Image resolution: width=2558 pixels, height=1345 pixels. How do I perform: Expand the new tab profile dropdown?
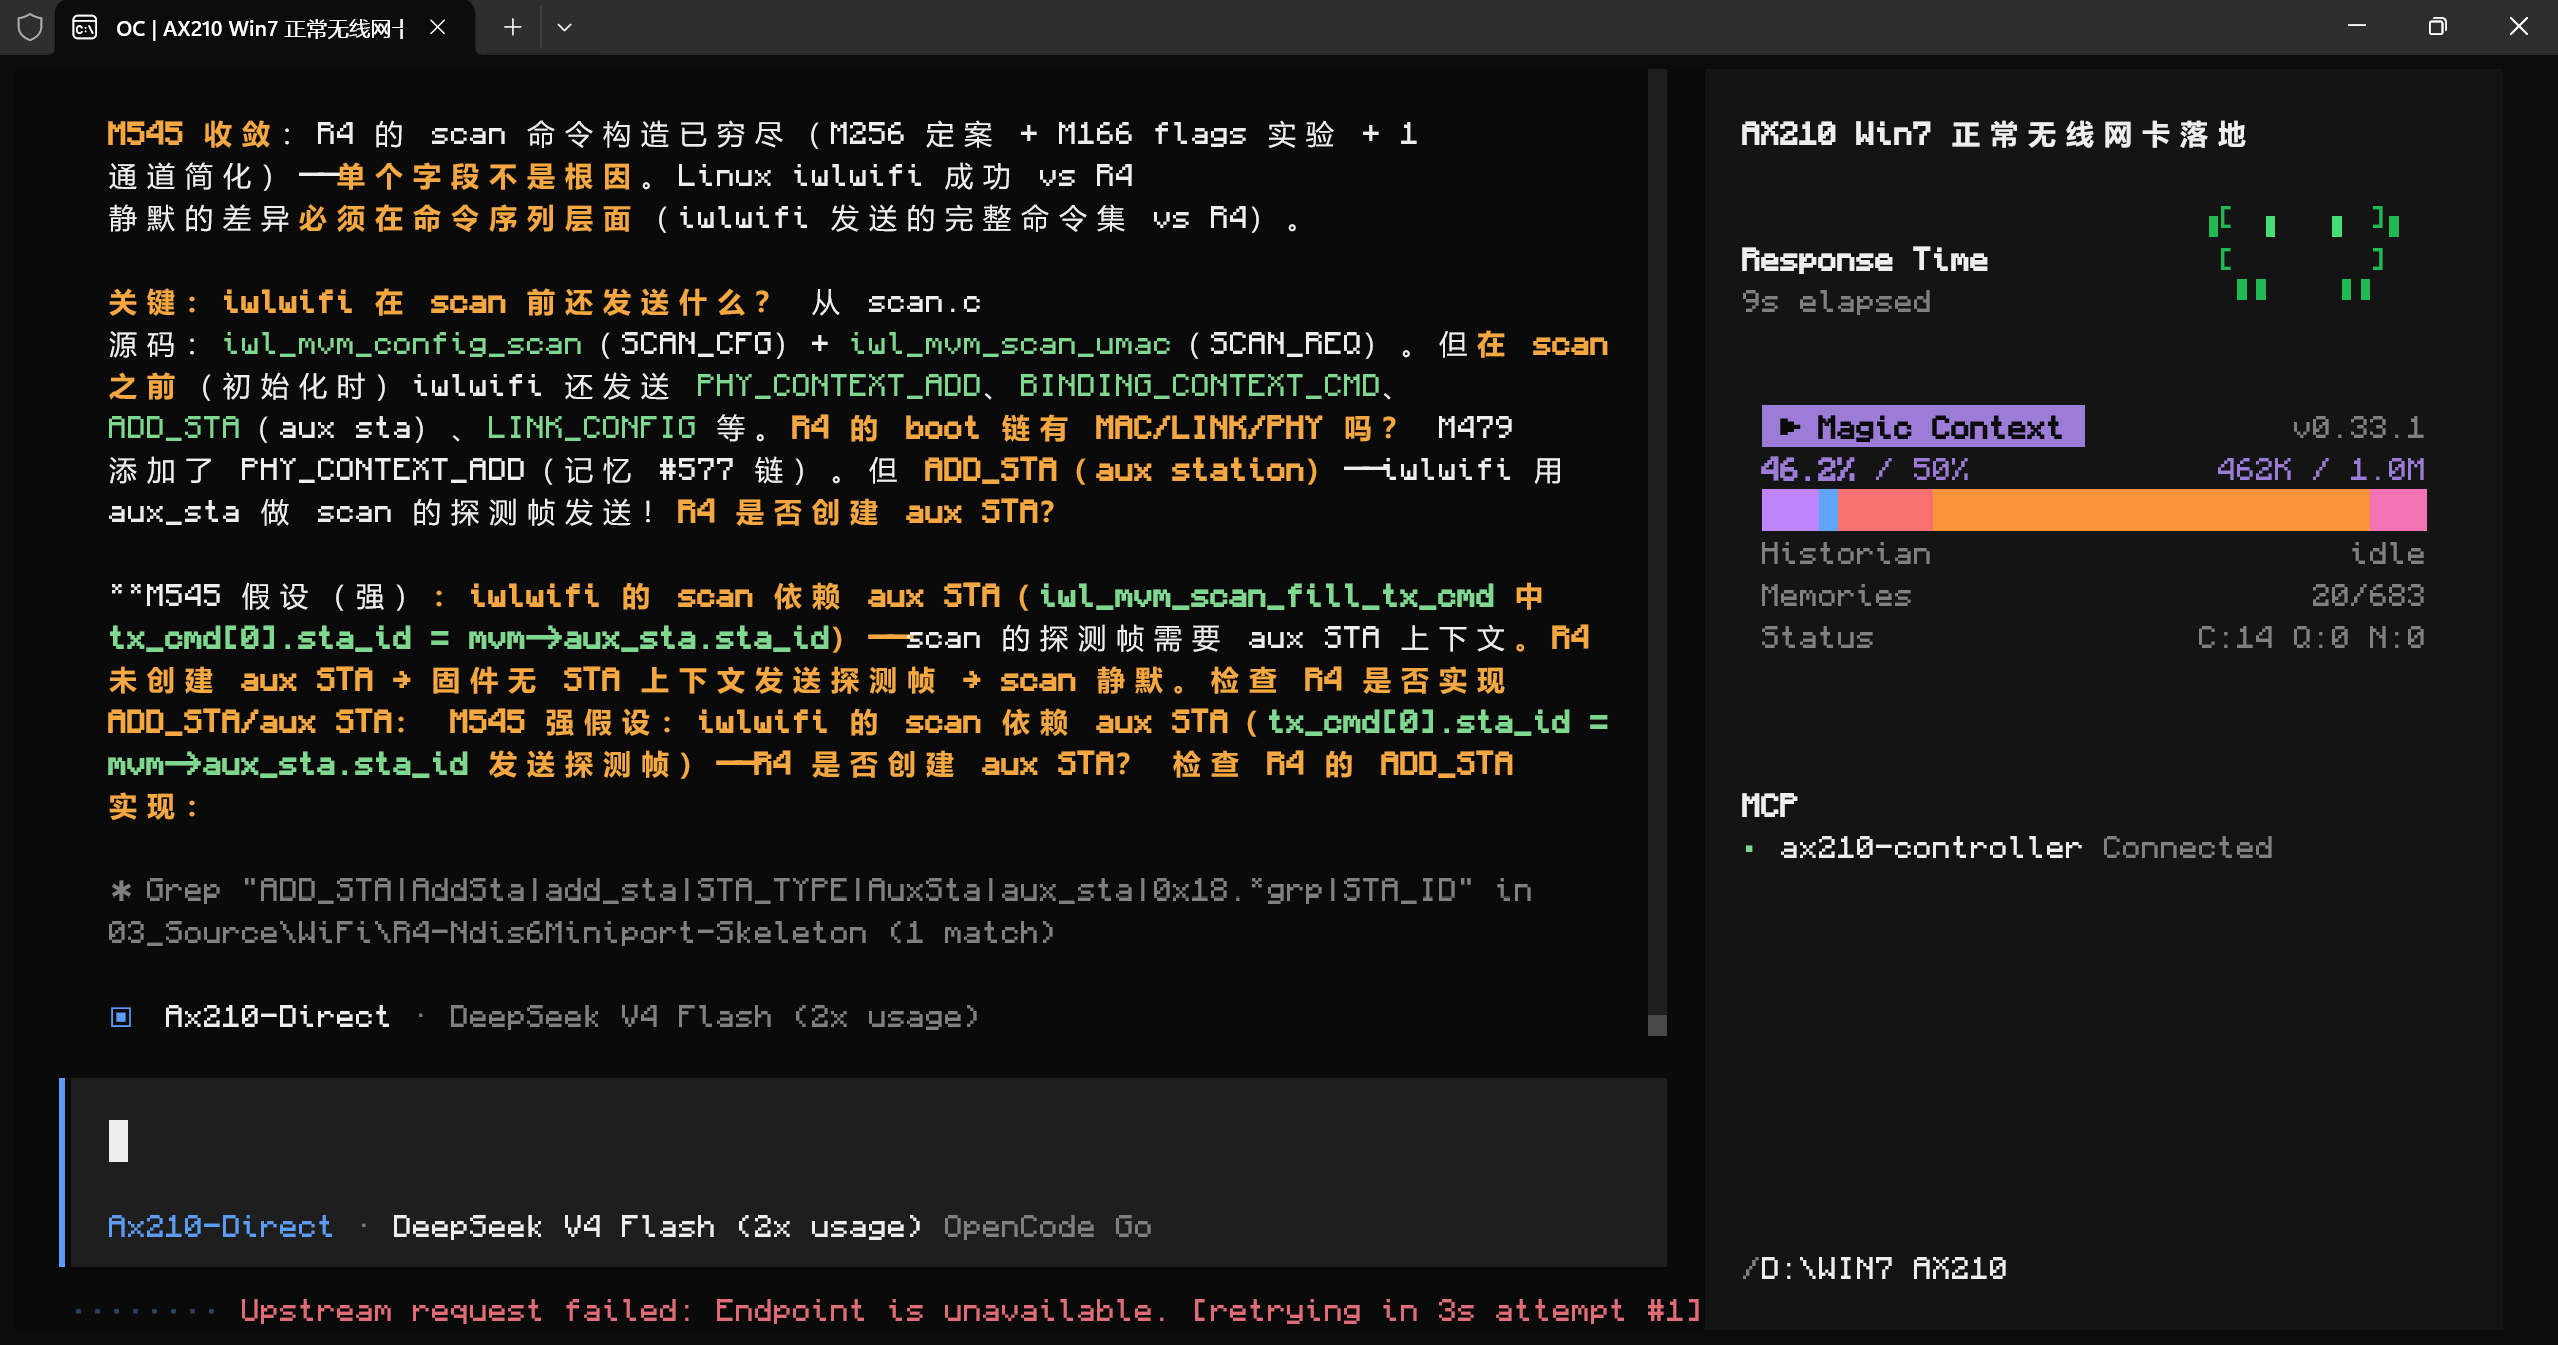564,27
